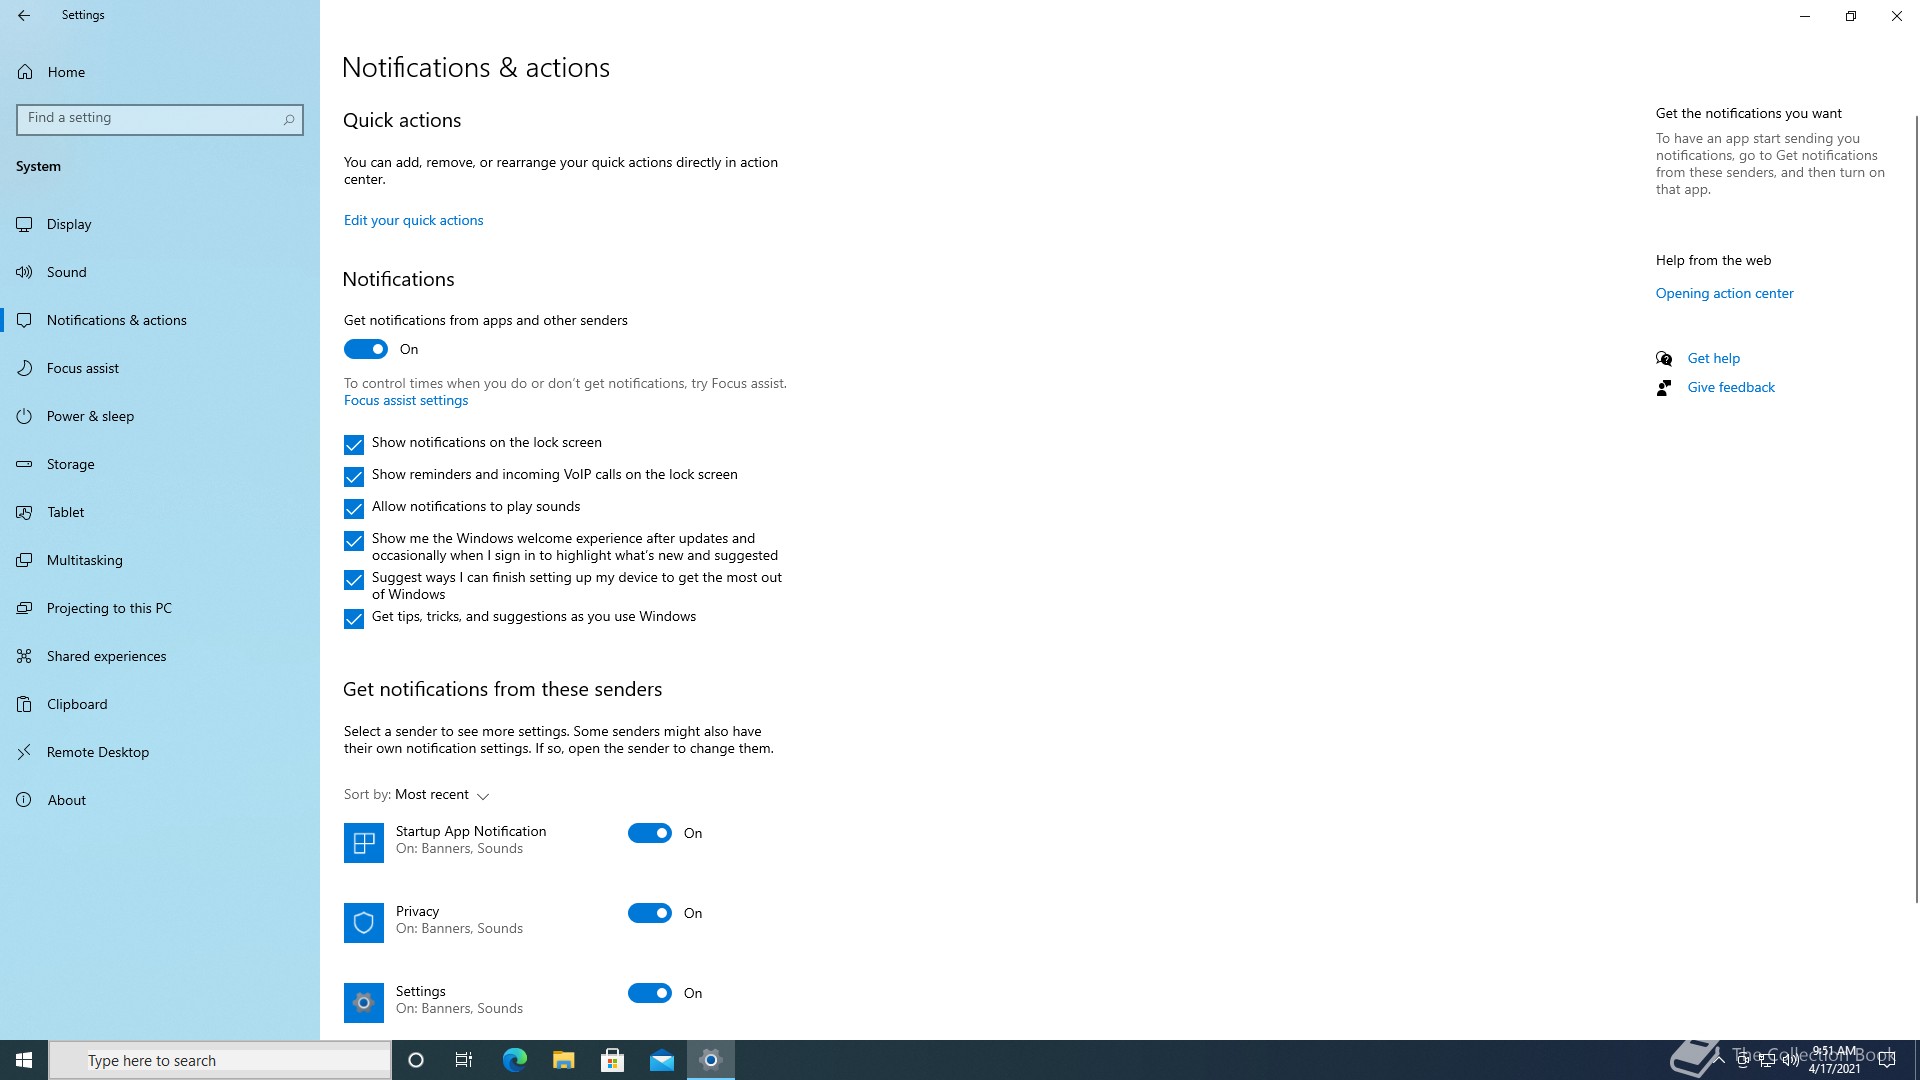Click the Projecting to this PC icon
The image size is (1920, 1080).
click(x=25, y=608)
